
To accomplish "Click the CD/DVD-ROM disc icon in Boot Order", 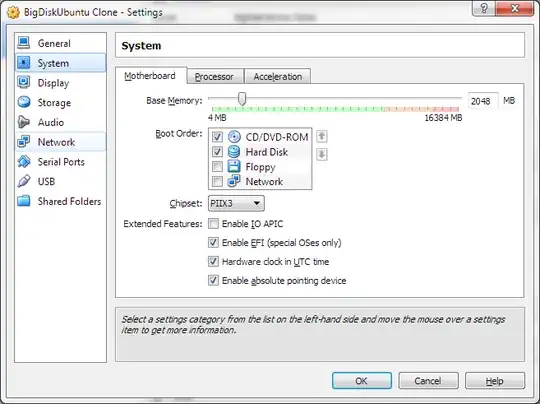I will tap(234, 137).
